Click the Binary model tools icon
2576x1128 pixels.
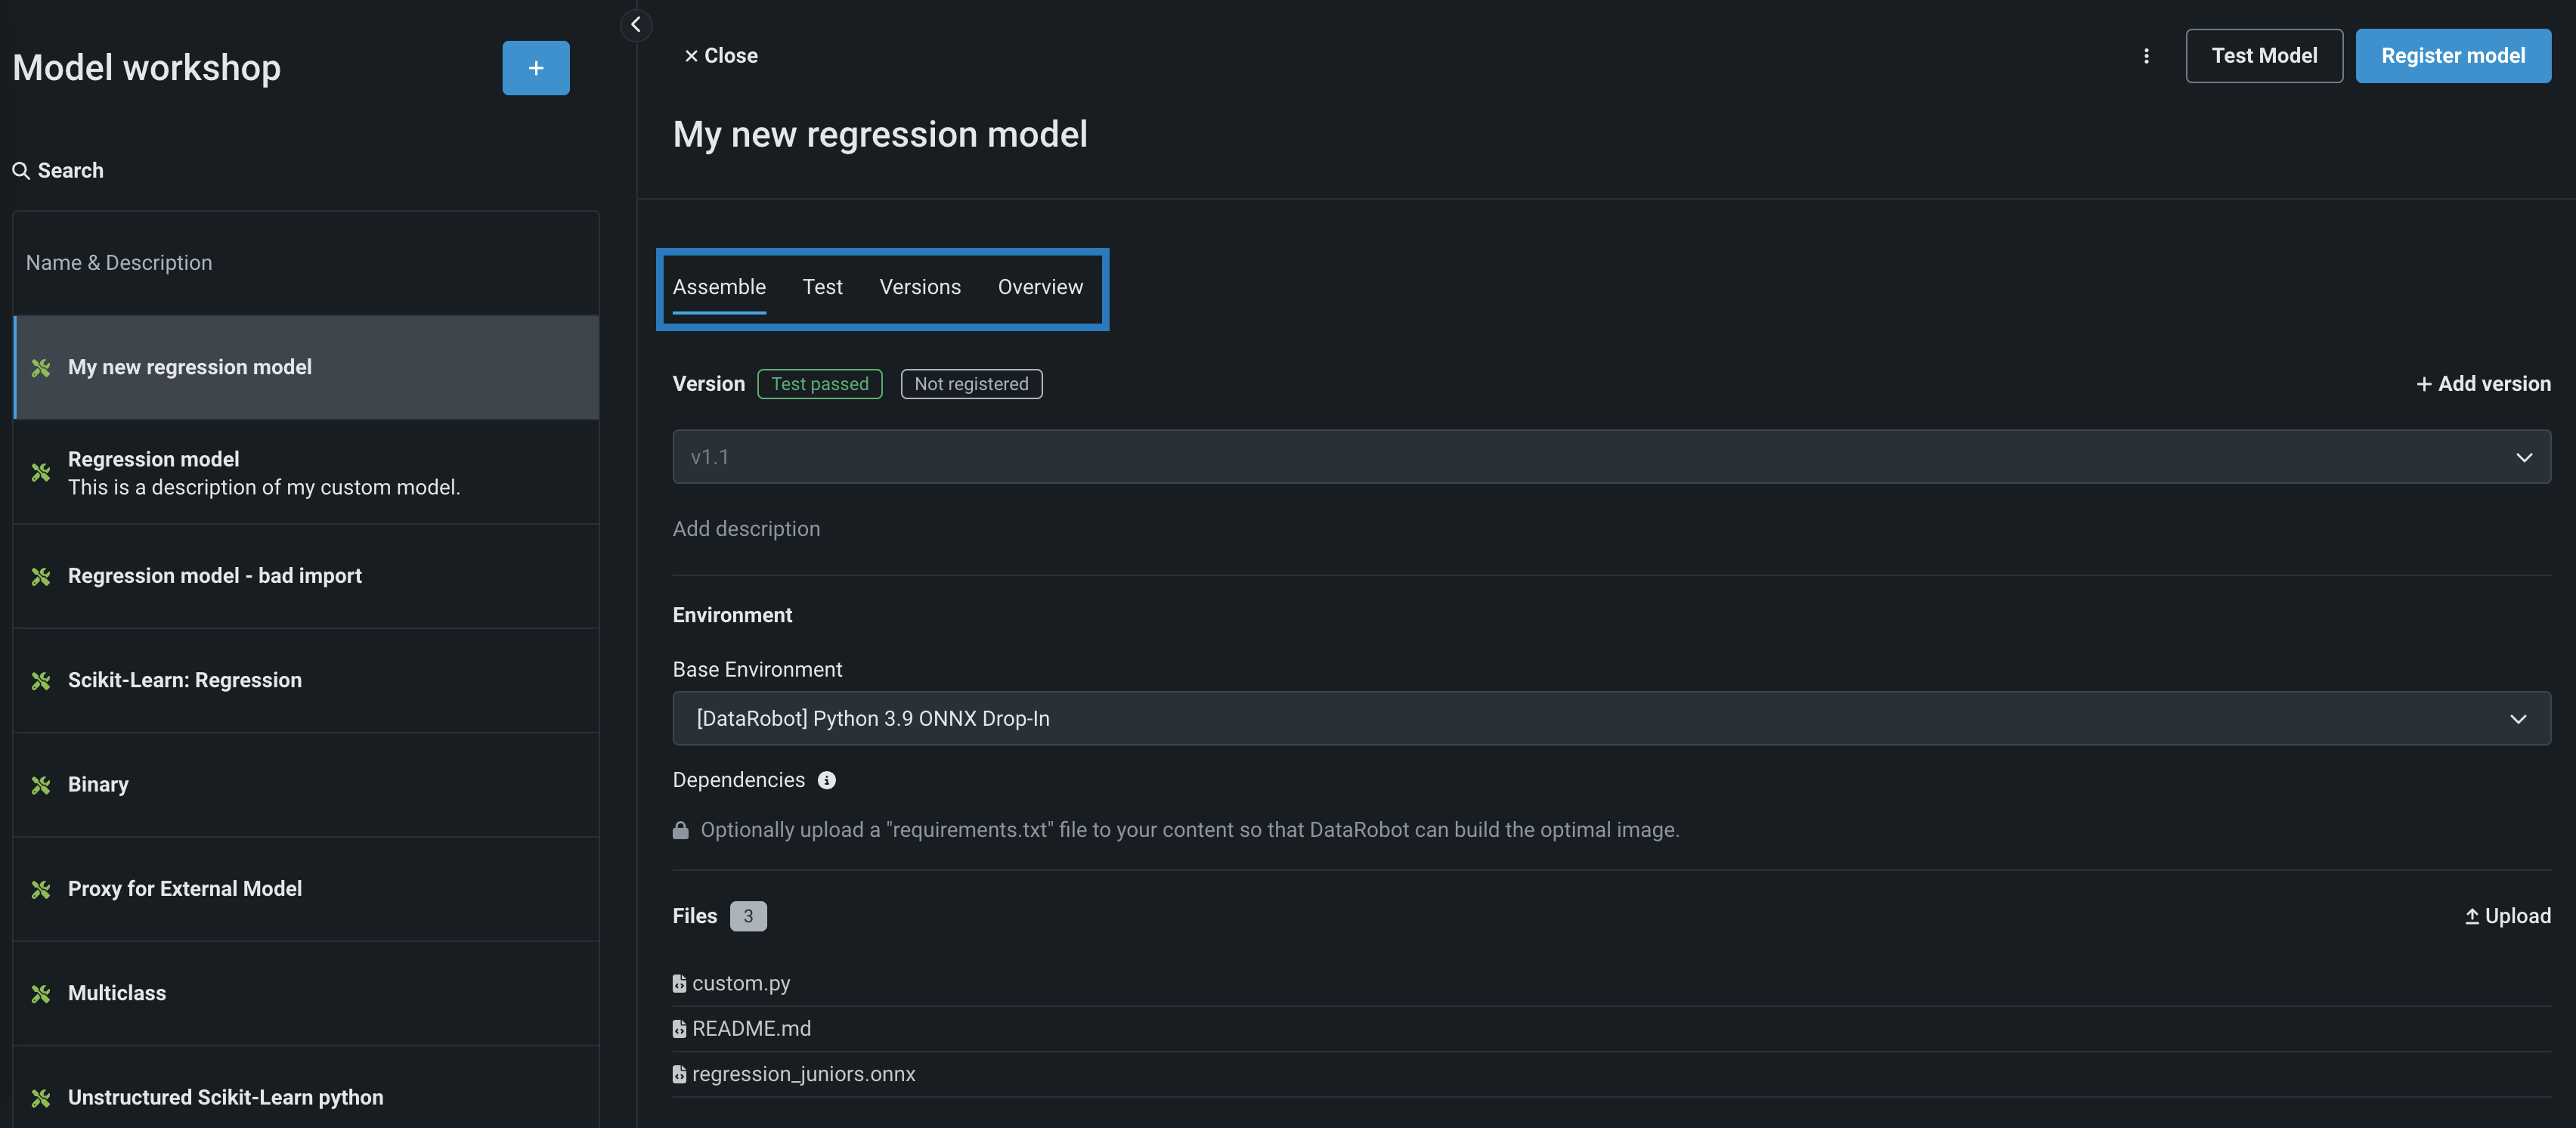[x=41, y=785]
